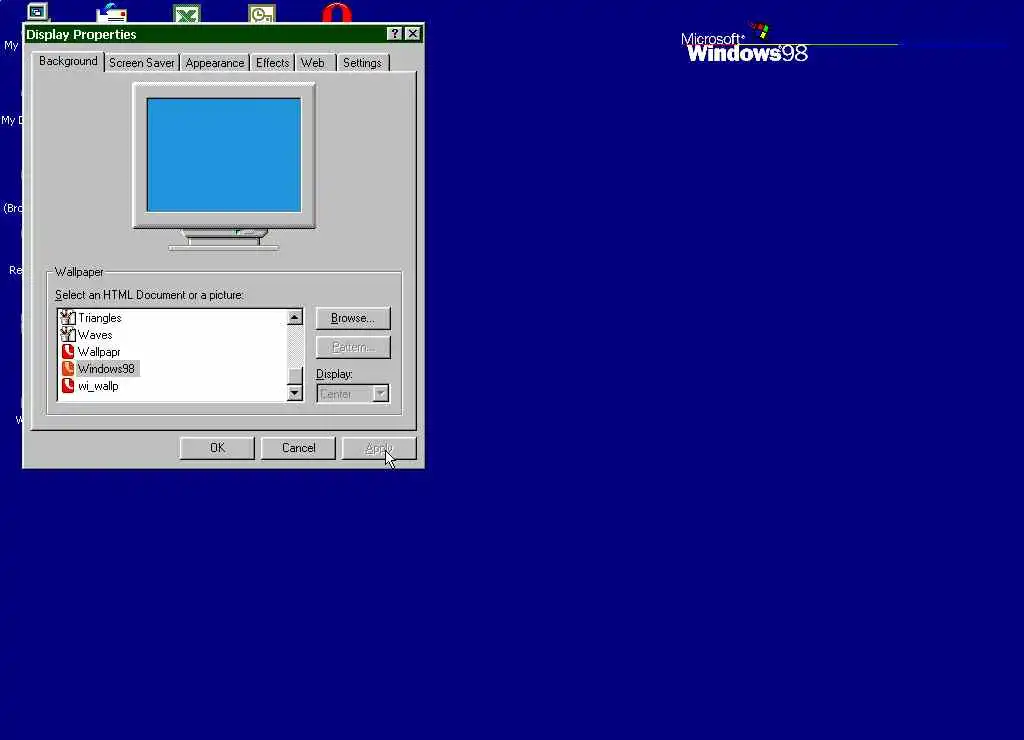Click wallpaper list scroll-down arrow

[295, 393]
